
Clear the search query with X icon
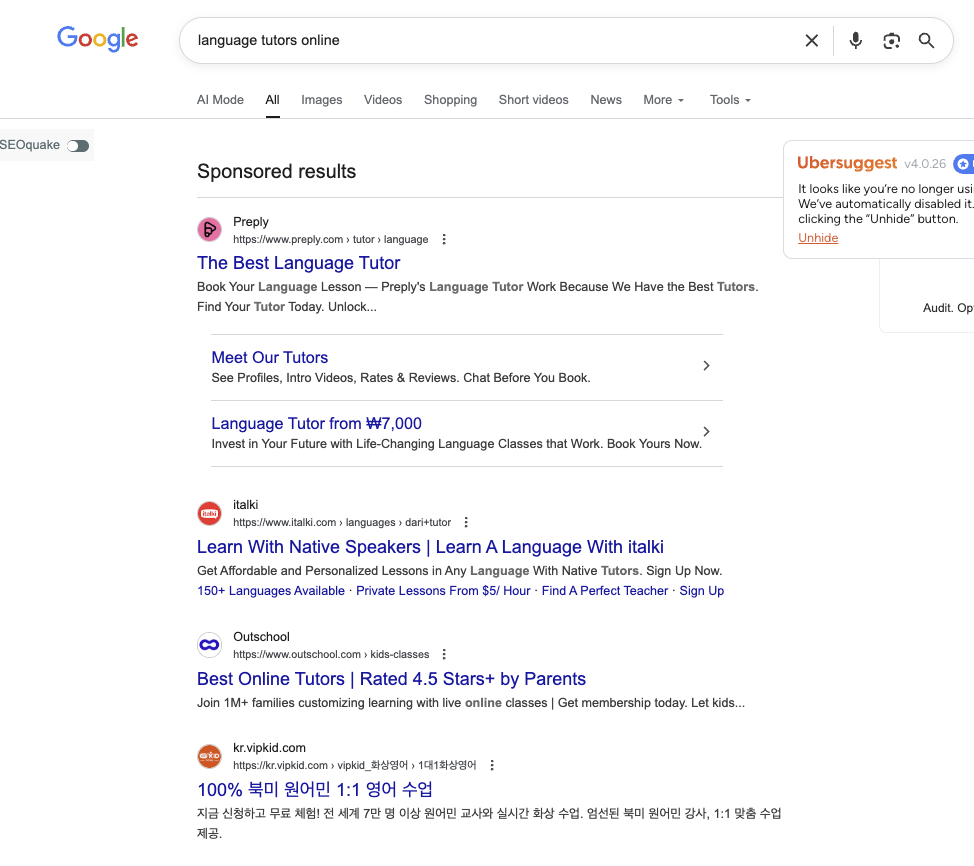pyautogui.click(x=811, y=40)
